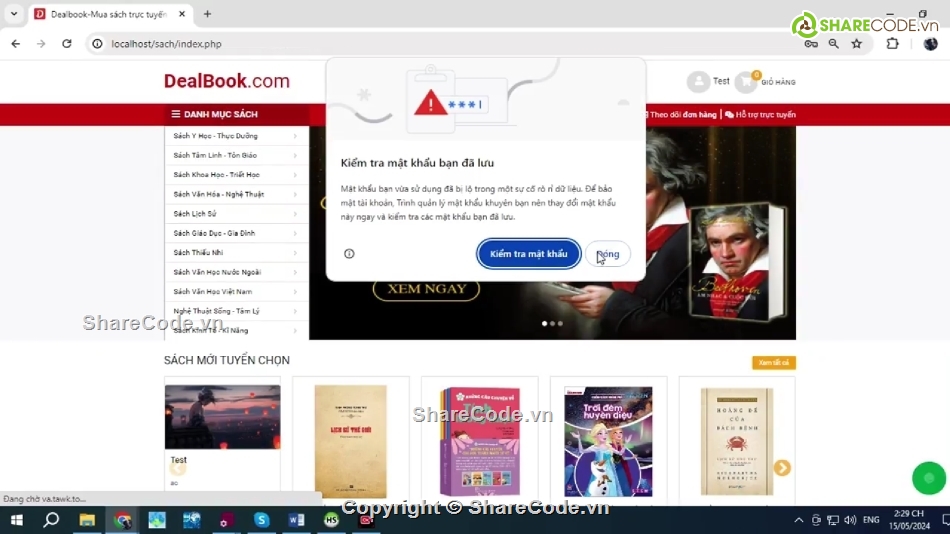Screen dimensions: 950x534
Task: Click the Xem tất cả button
Action: tap(774, 362)
